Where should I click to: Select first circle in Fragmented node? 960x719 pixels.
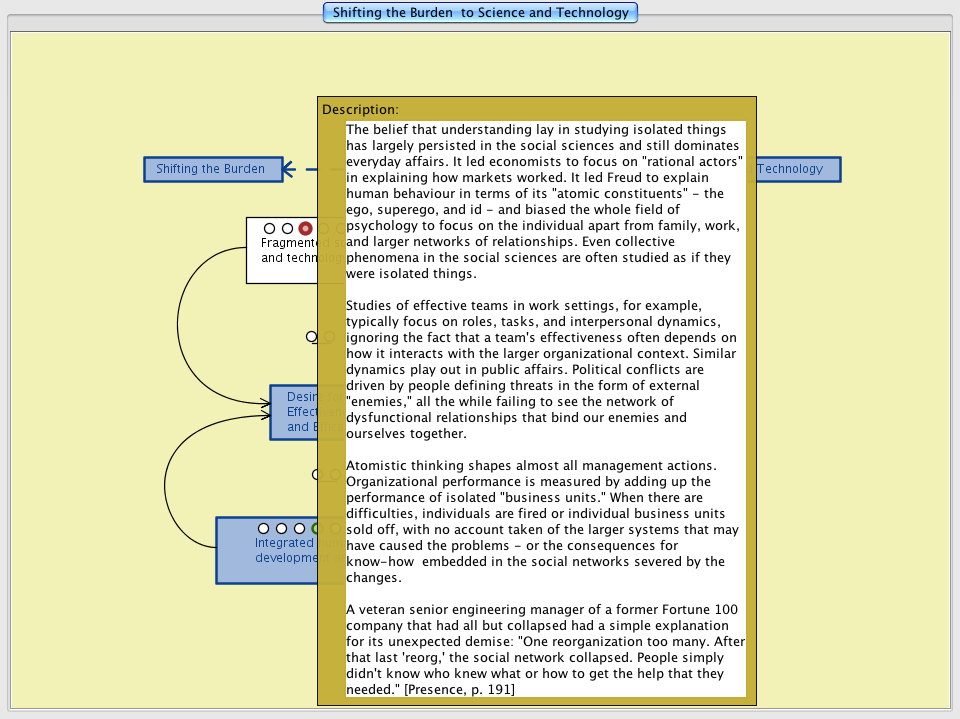pyautogui.click(x=269, y=229)
